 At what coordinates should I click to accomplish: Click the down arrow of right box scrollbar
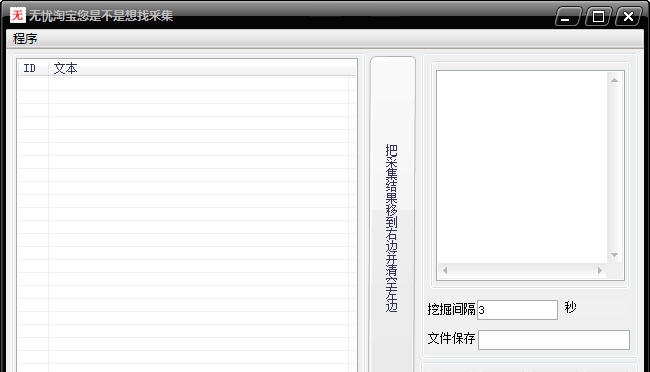tap(614, 255)
